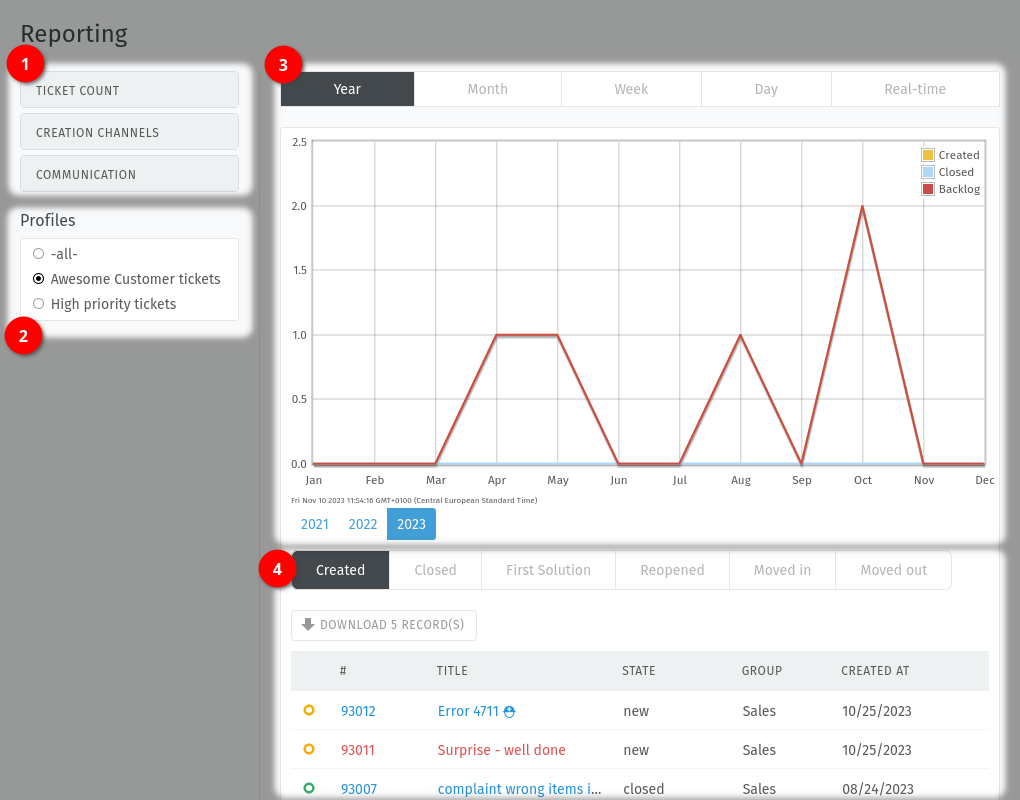This screenshot has height=800, width=1020.
Task: Click the October peak on the chart
Action: pos(863,207)
